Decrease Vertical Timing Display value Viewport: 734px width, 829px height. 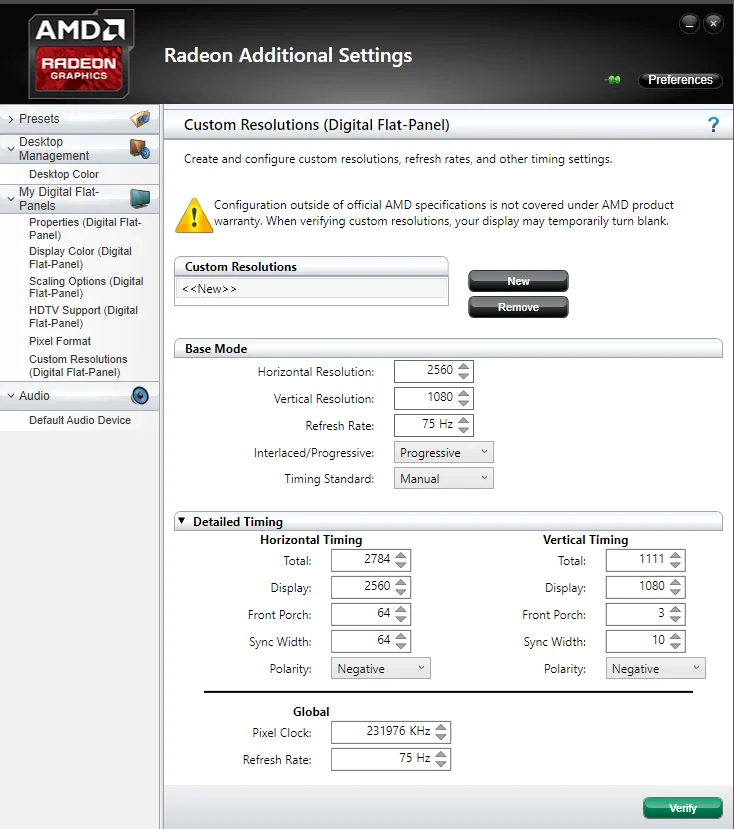coord(675,592)
